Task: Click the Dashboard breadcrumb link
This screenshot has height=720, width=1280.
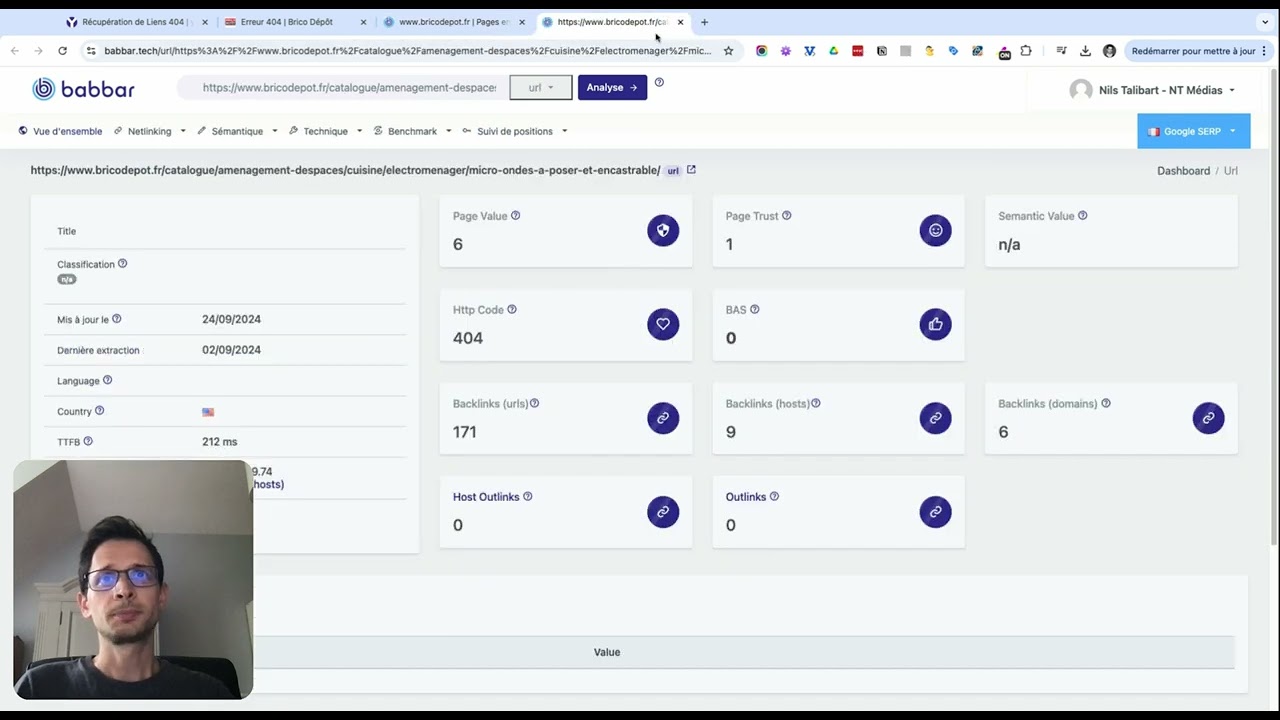Action: point(1183,171)
